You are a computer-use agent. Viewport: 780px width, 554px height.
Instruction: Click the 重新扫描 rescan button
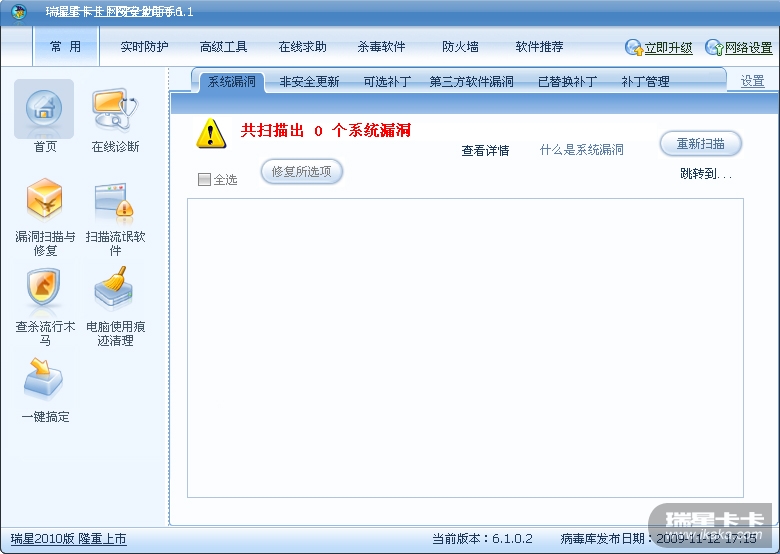pyautogui.click(x=700, y=144)
